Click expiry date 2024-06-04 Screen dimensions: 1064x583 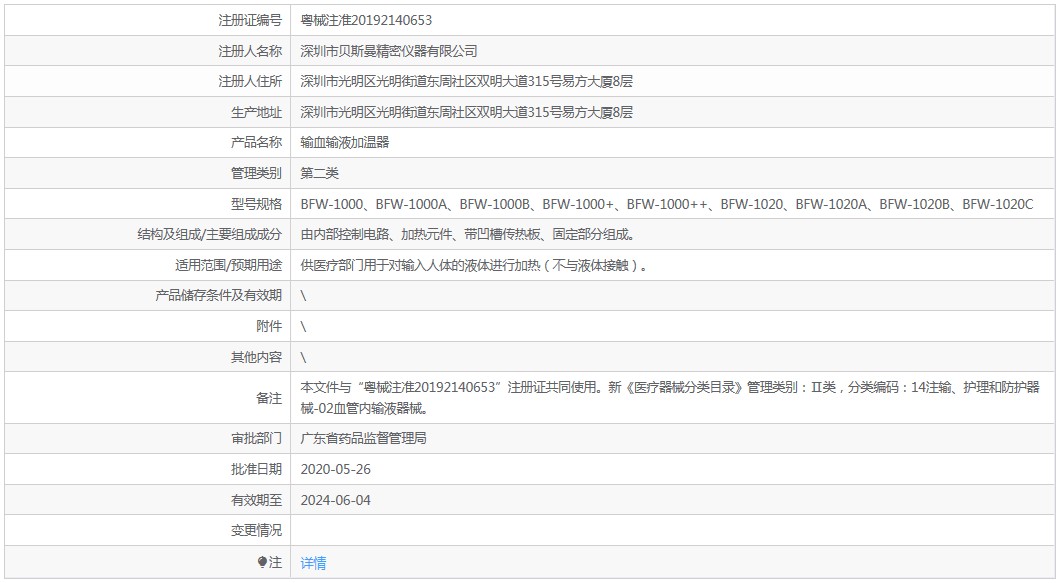[x=335, y=500]
